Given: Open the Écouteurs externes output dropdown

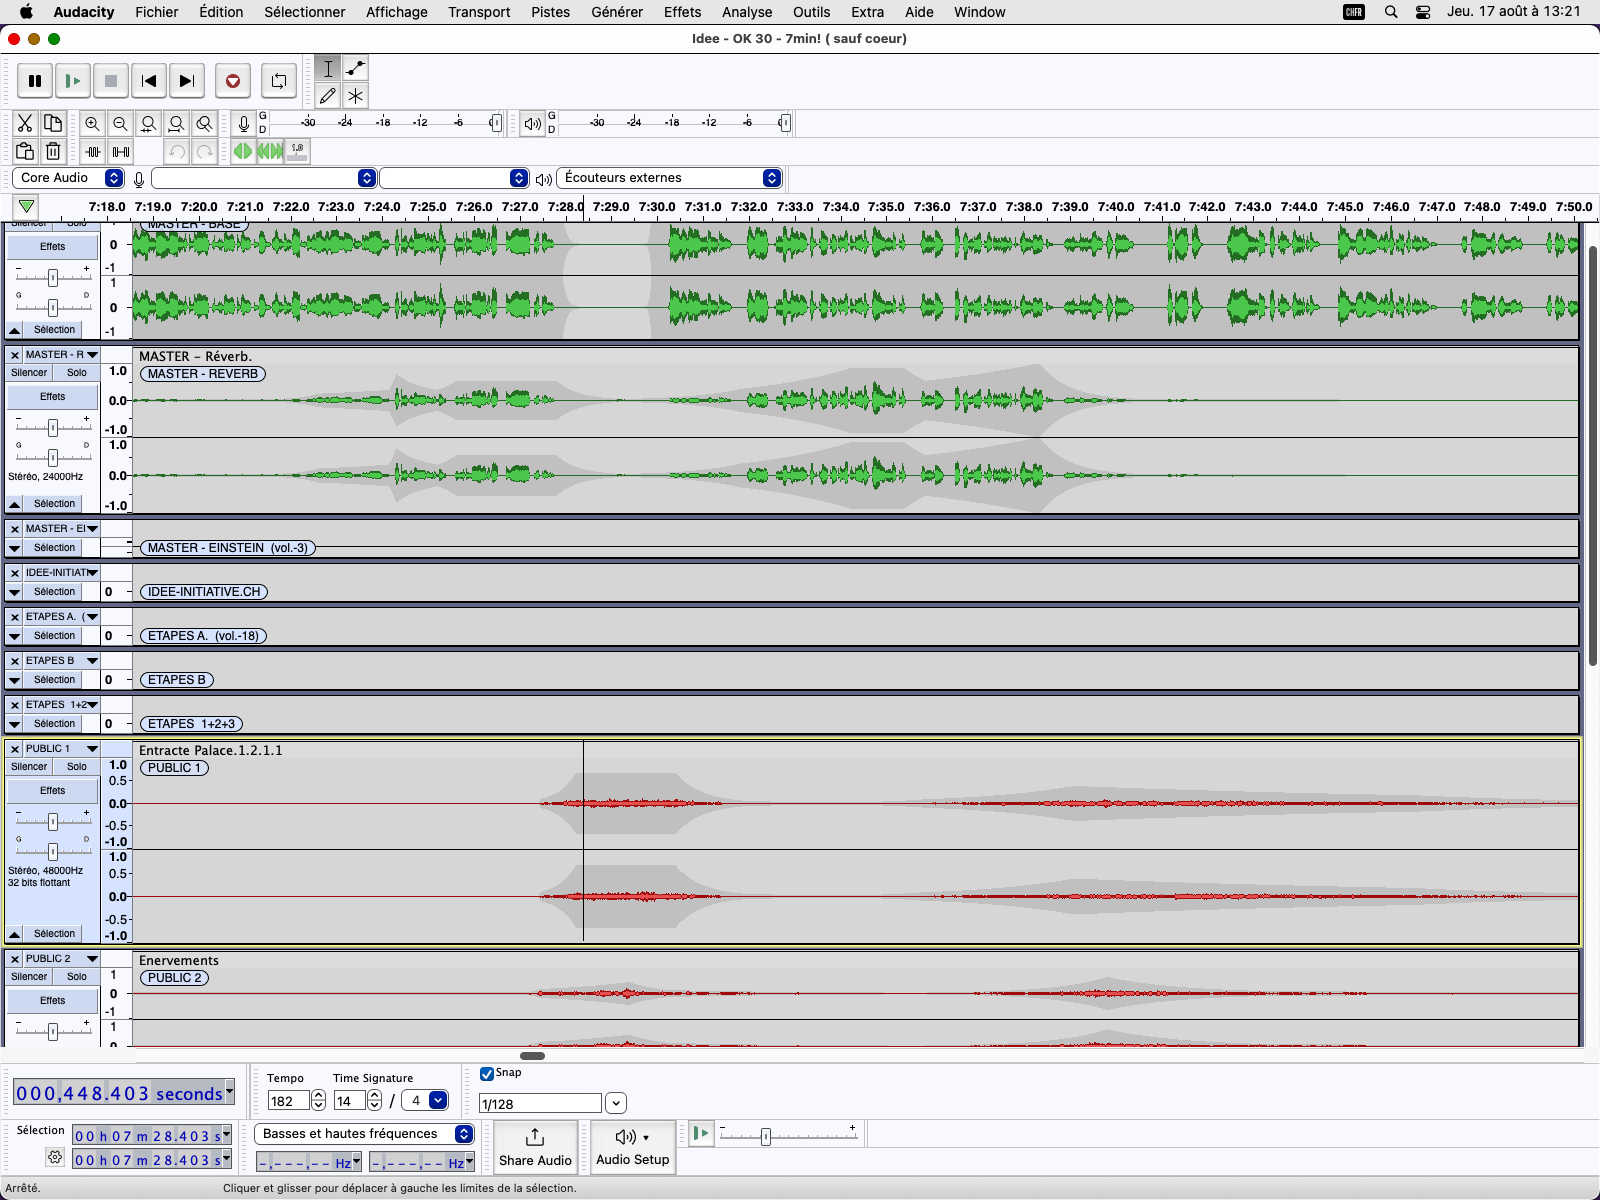Looking at the screenshot, I should coord(668,178).
